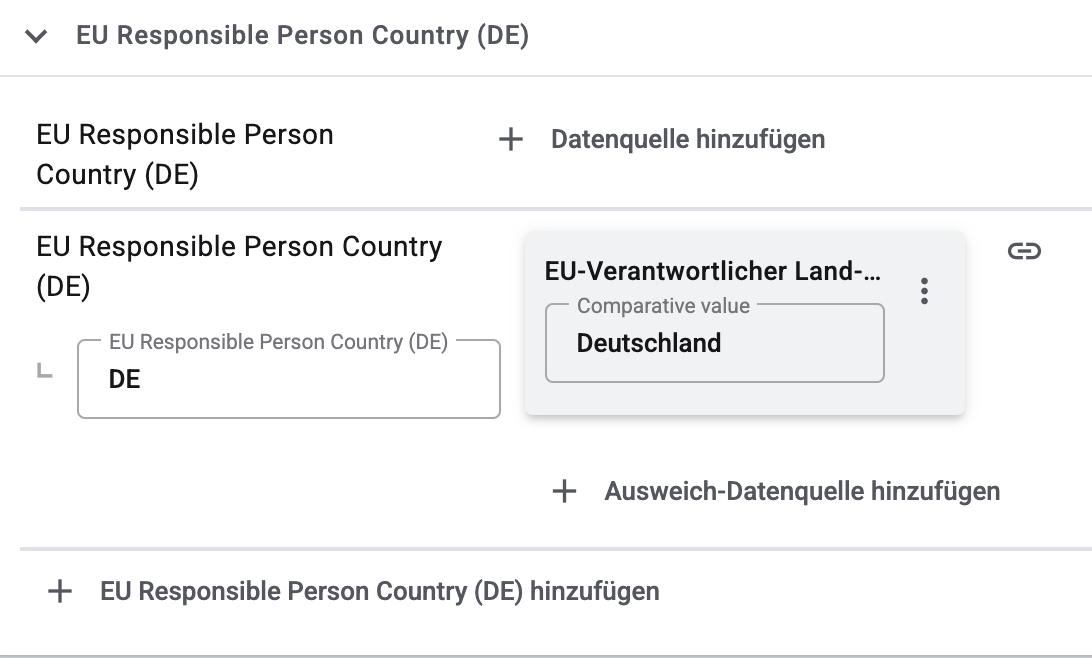Select the "EU-Verantwortlicher Land-…" card title
The width and height of the screenshot is (1092, 658).
coord(712,271)
